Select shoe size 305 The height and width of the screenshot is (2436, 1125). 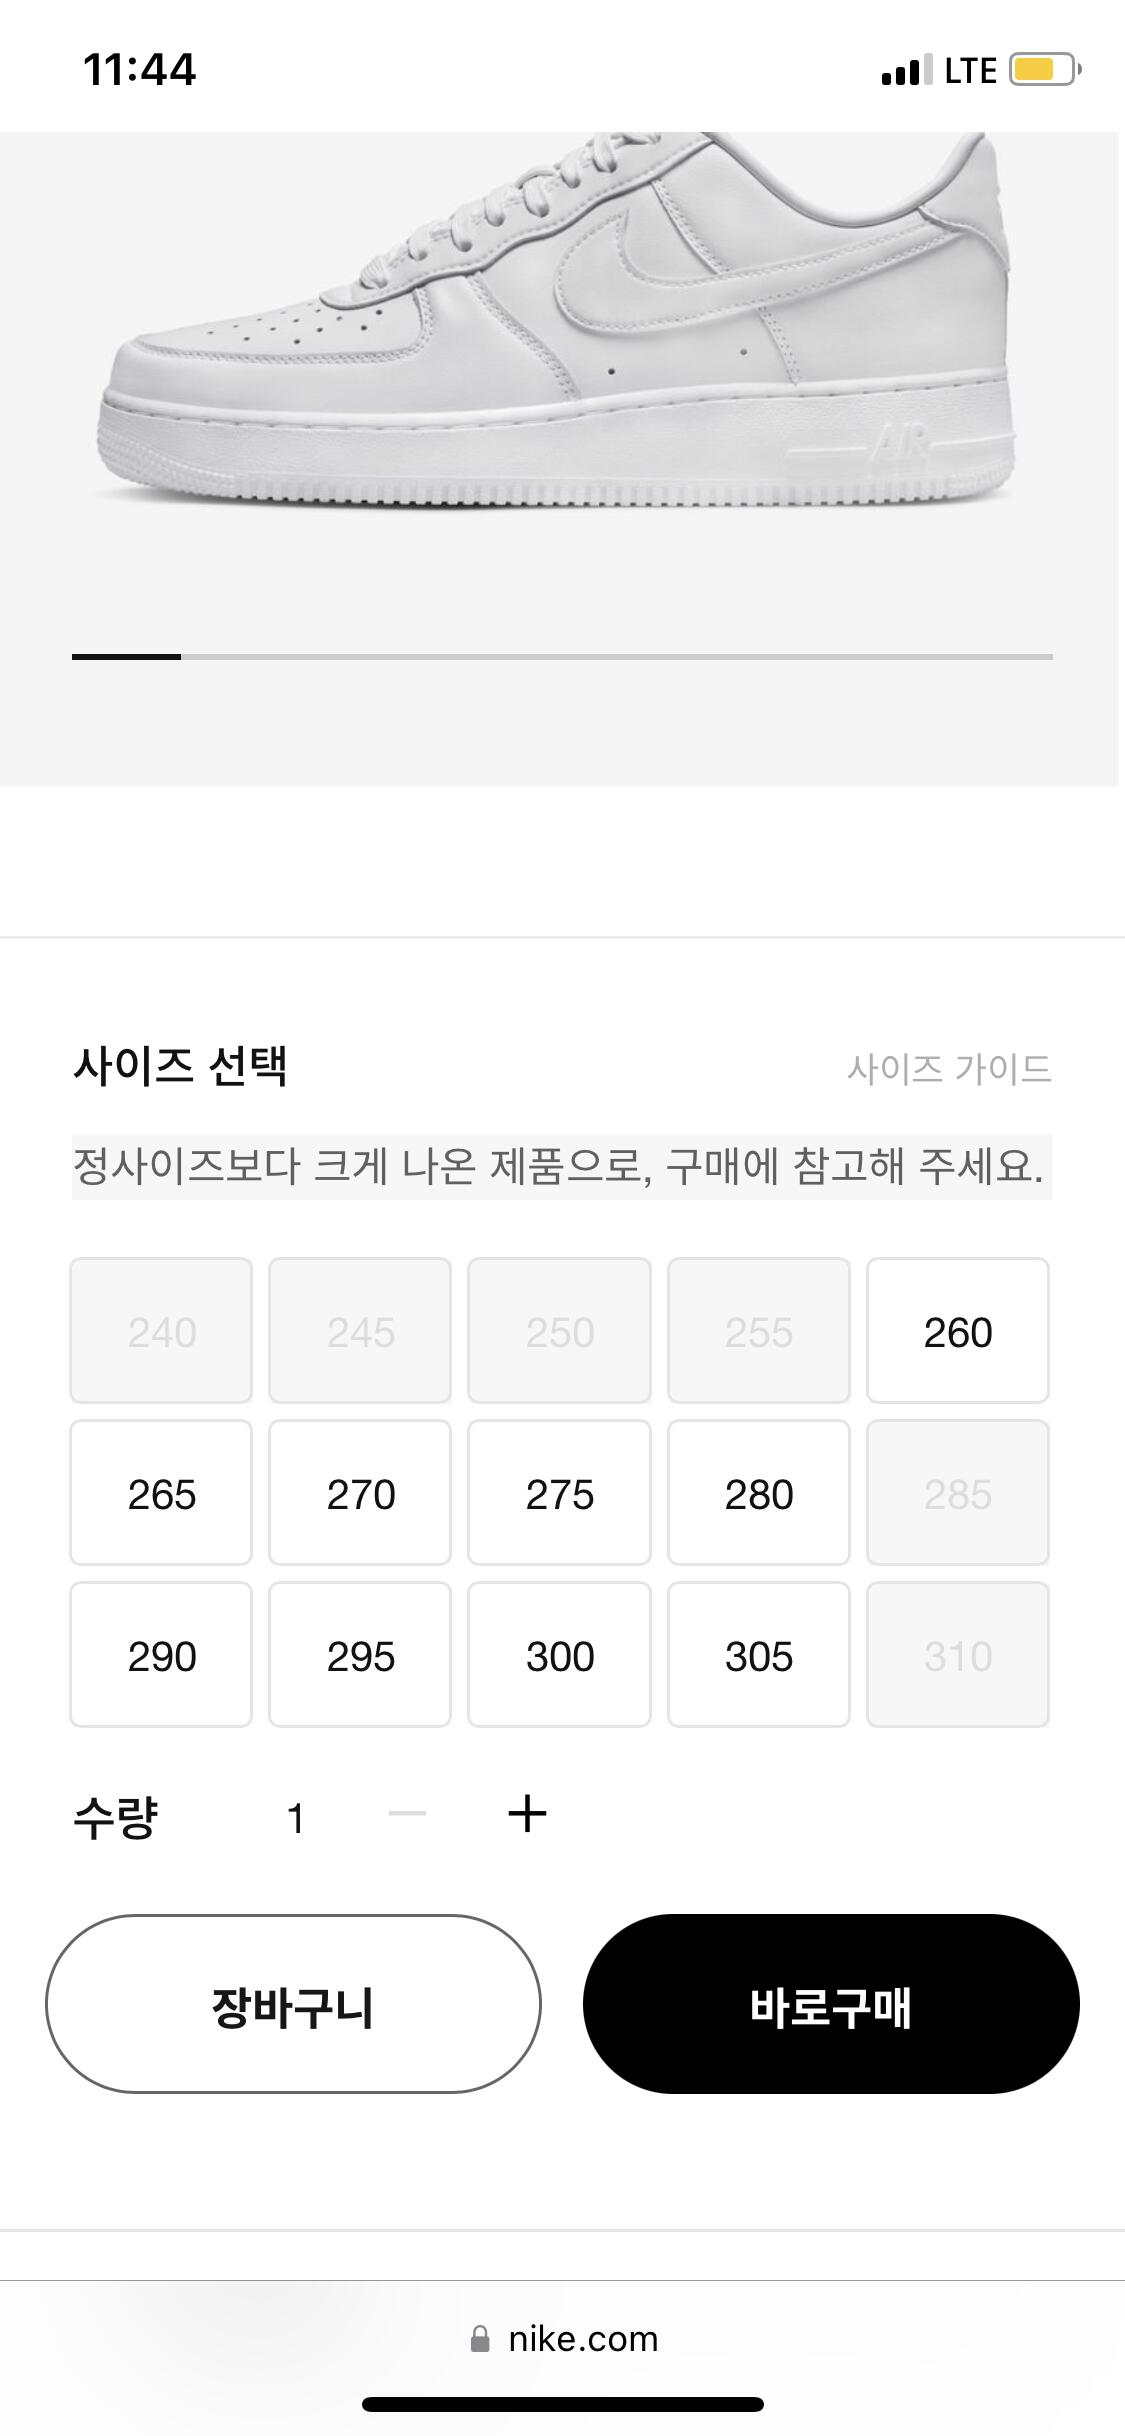[759, 1655]
